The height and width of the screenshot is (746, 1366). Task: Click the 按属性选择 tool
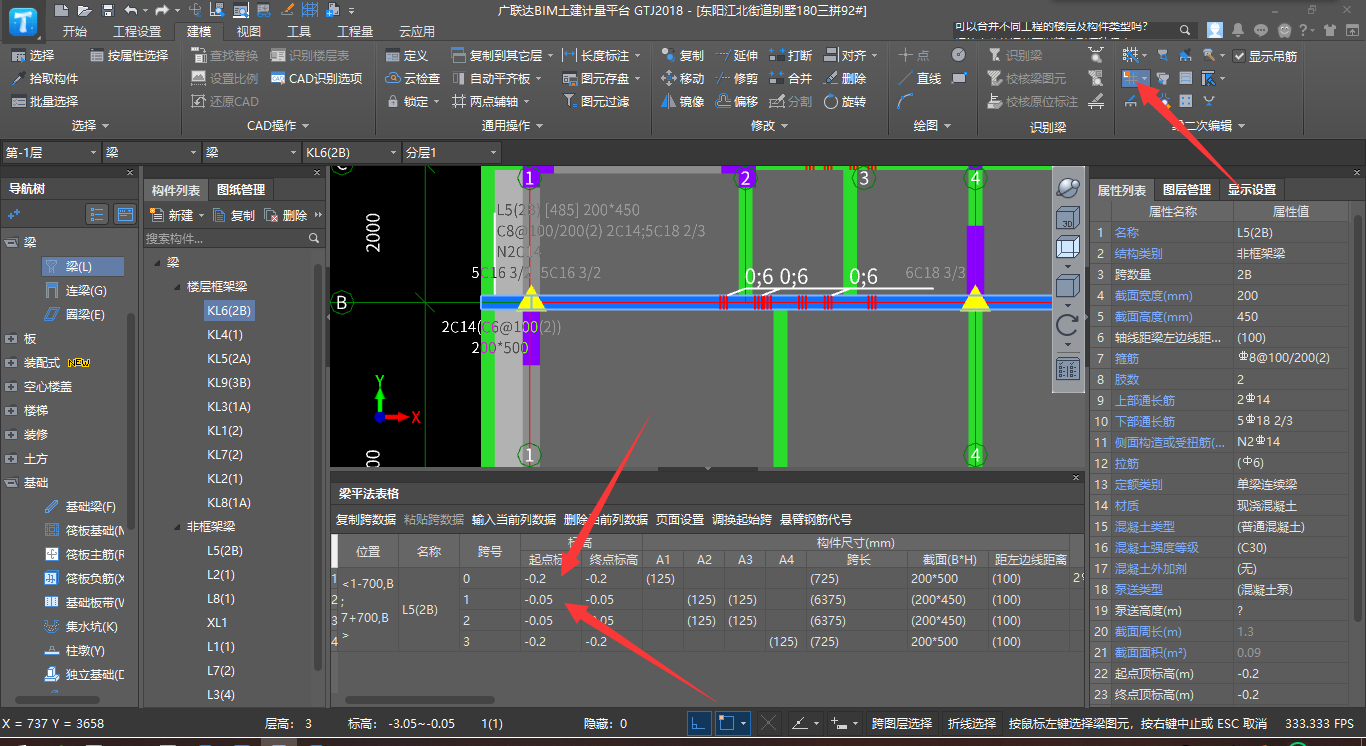[x=129, y=55]
